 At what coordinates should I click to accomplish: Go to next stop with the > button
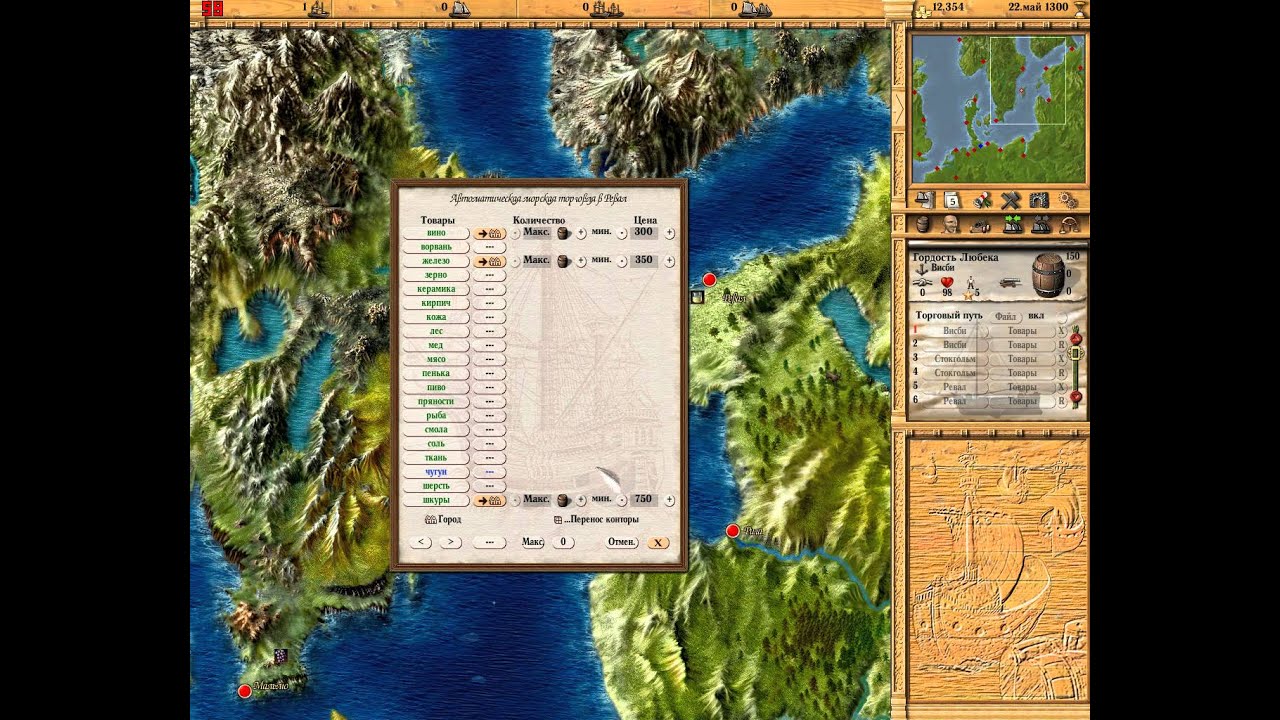[x=451, y=542]
